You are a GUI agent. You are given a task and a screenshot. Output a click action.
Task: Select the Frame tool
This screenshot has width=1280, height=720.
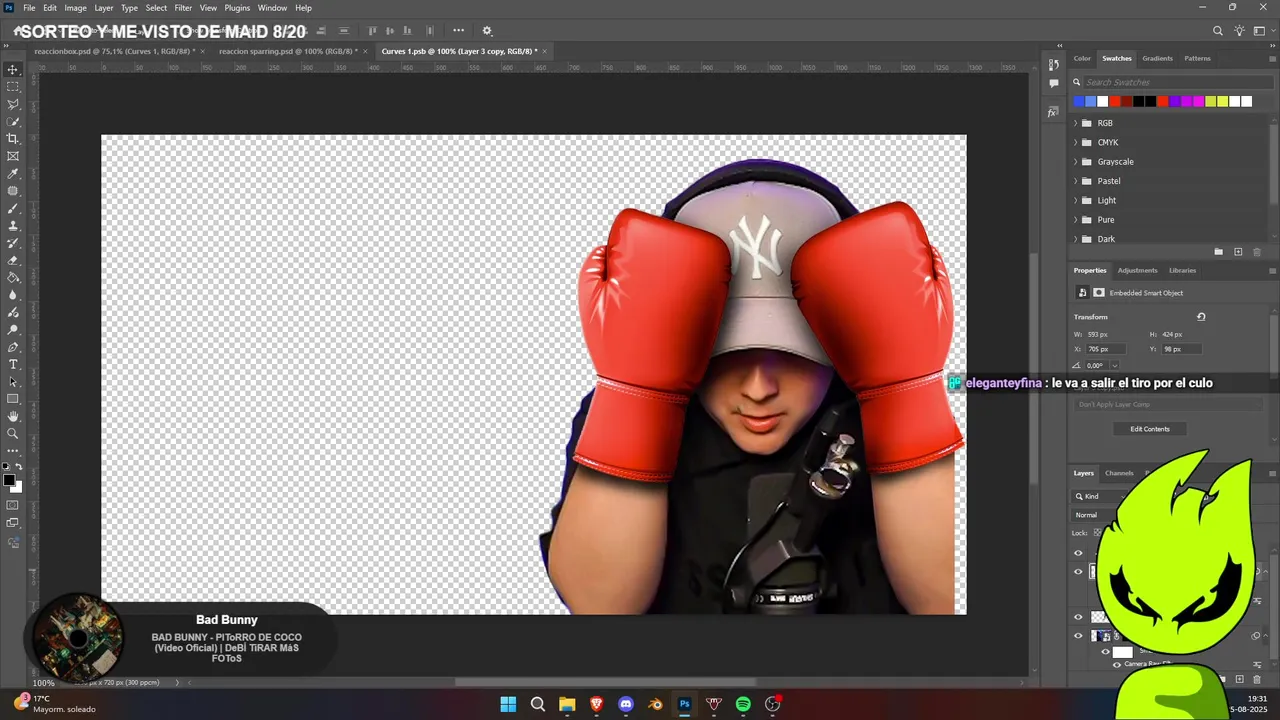tap(13, 156)
